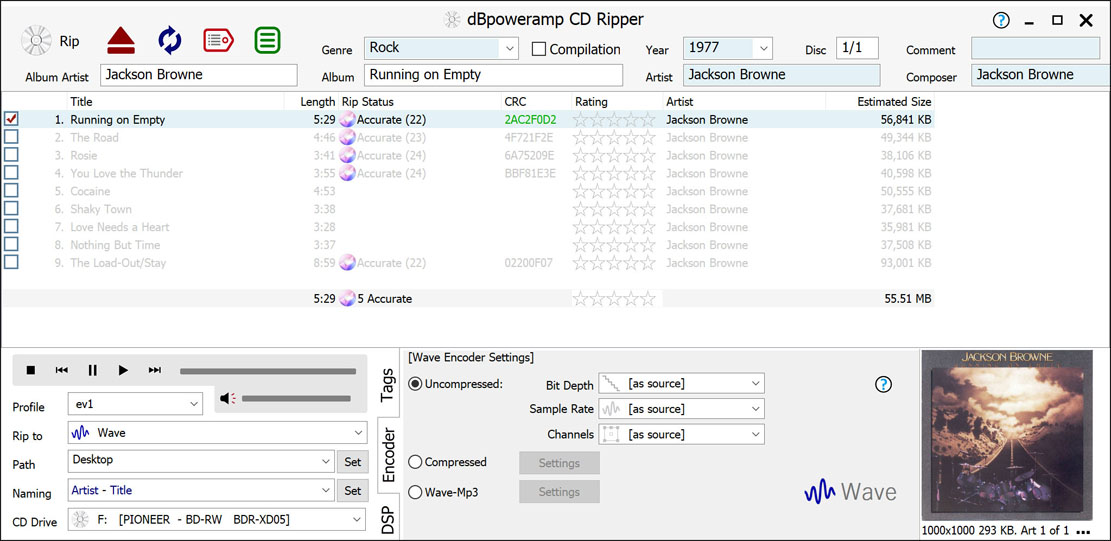Viewport: 1111px width, 541px height.
Task: Check track 2 The Road
Action: click(11, 137)
